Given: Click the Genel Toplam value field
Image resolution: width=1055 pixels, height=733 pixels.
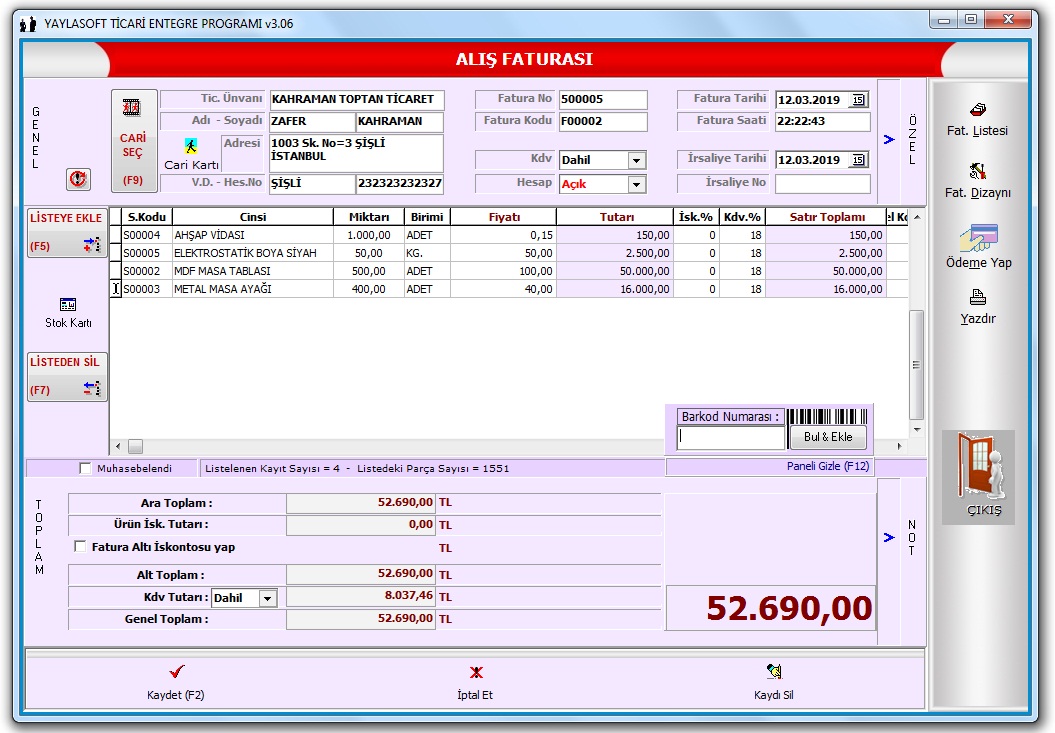Looking at the screenshot, I should [x=361, y=619].
